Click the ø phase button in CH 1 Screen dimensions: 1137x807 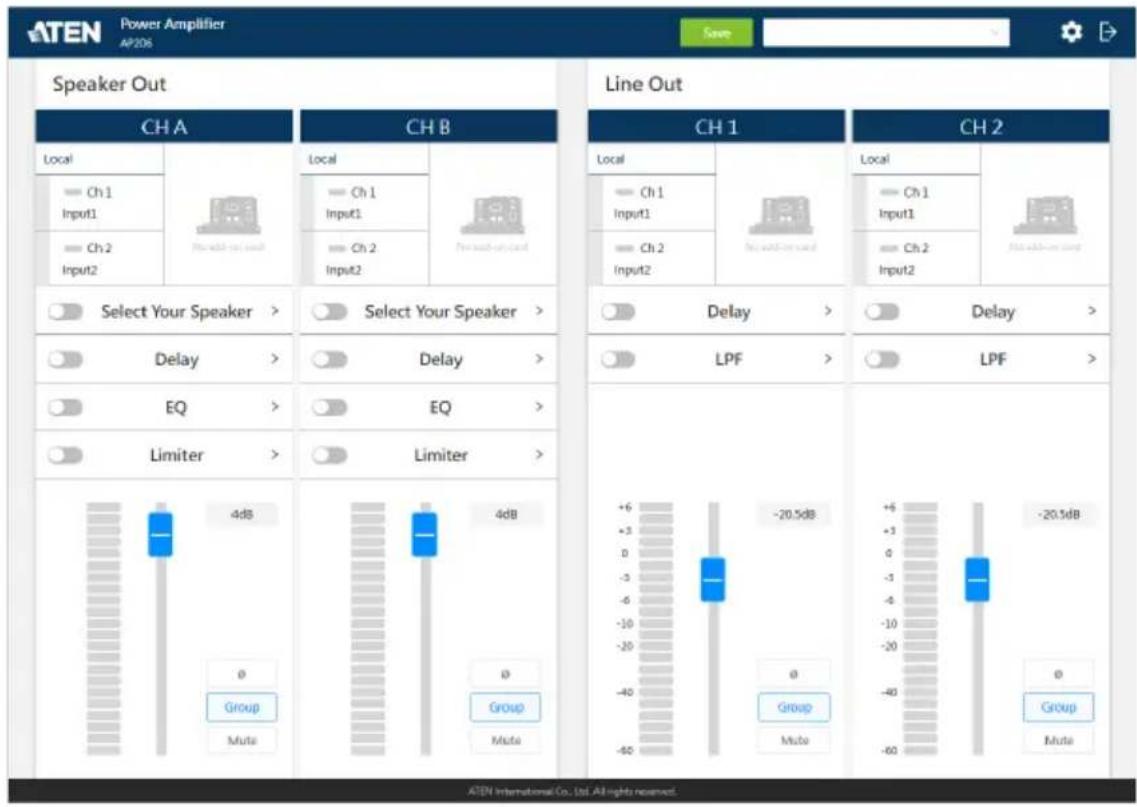pos(794,674)
